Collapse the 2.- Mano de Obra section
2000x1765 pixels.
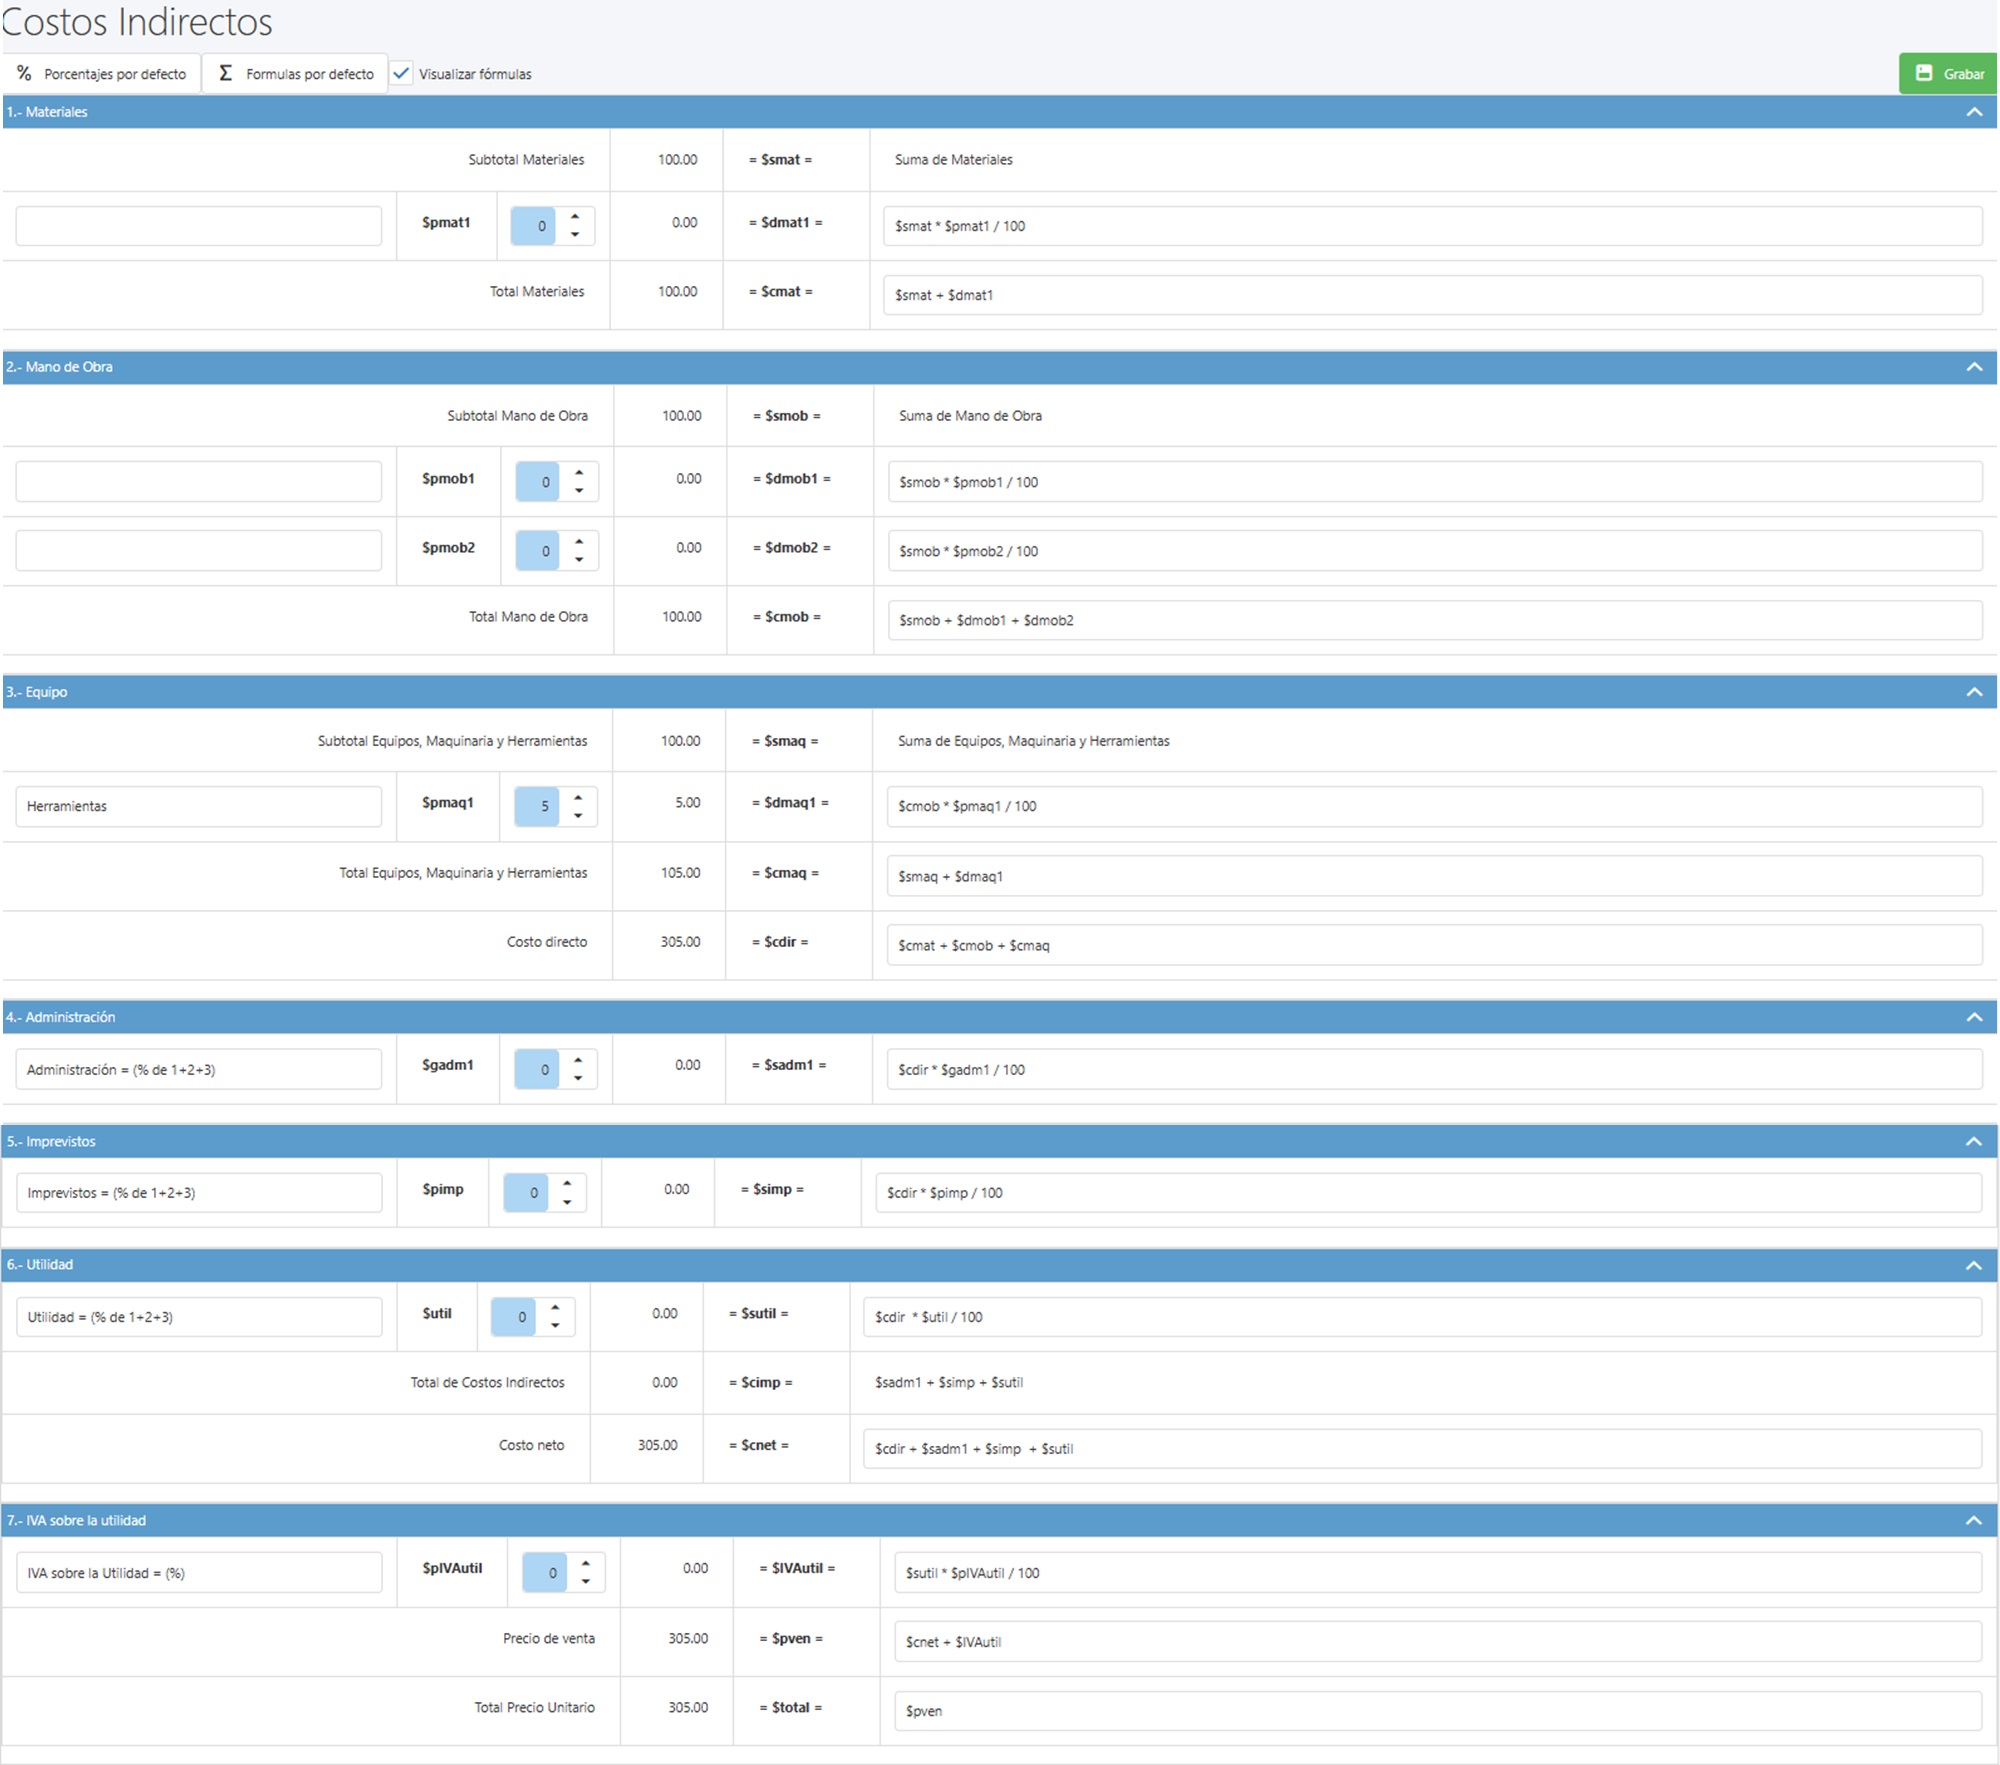[1974, 367]
